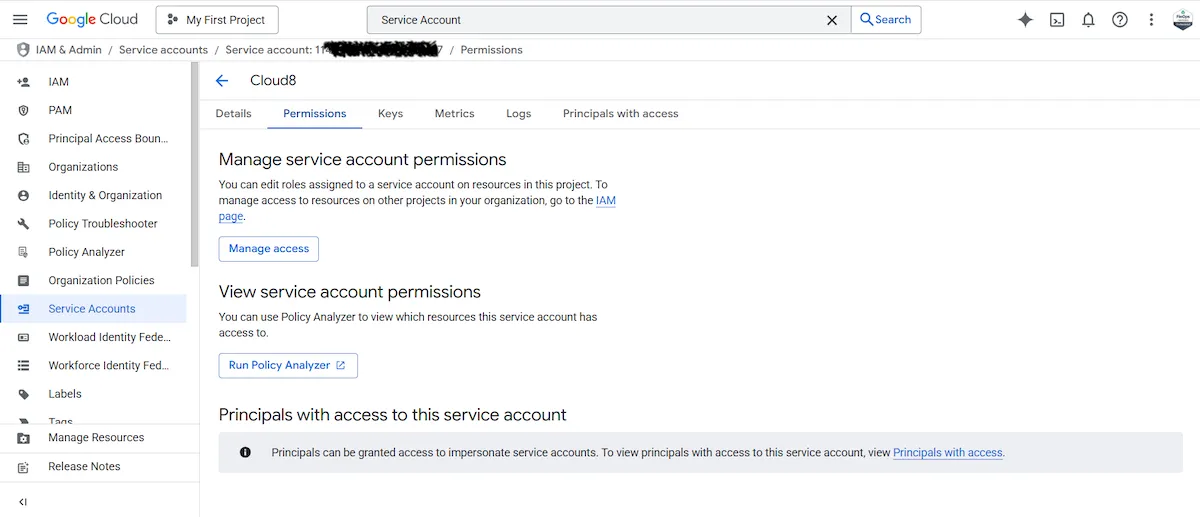Click the Search button

point(886,19)
